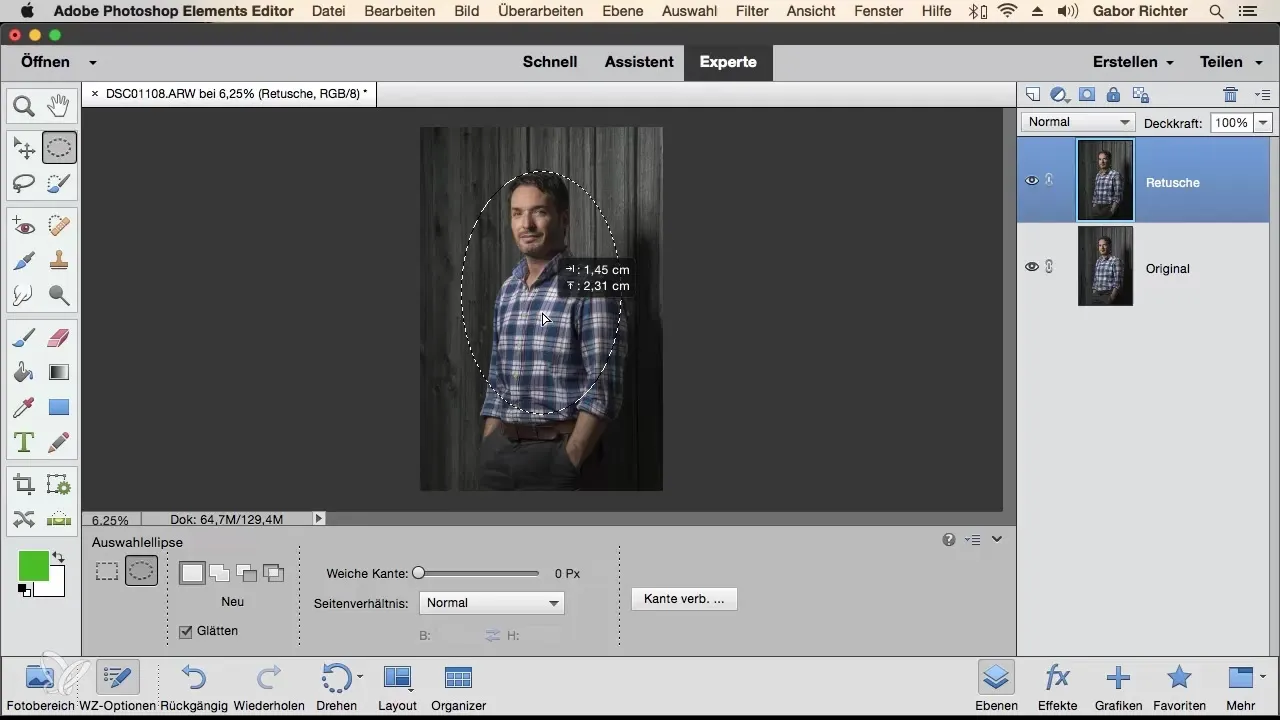Open the Seitenverhältnis dropdown
1280x720 pixels.
(492, 603)
